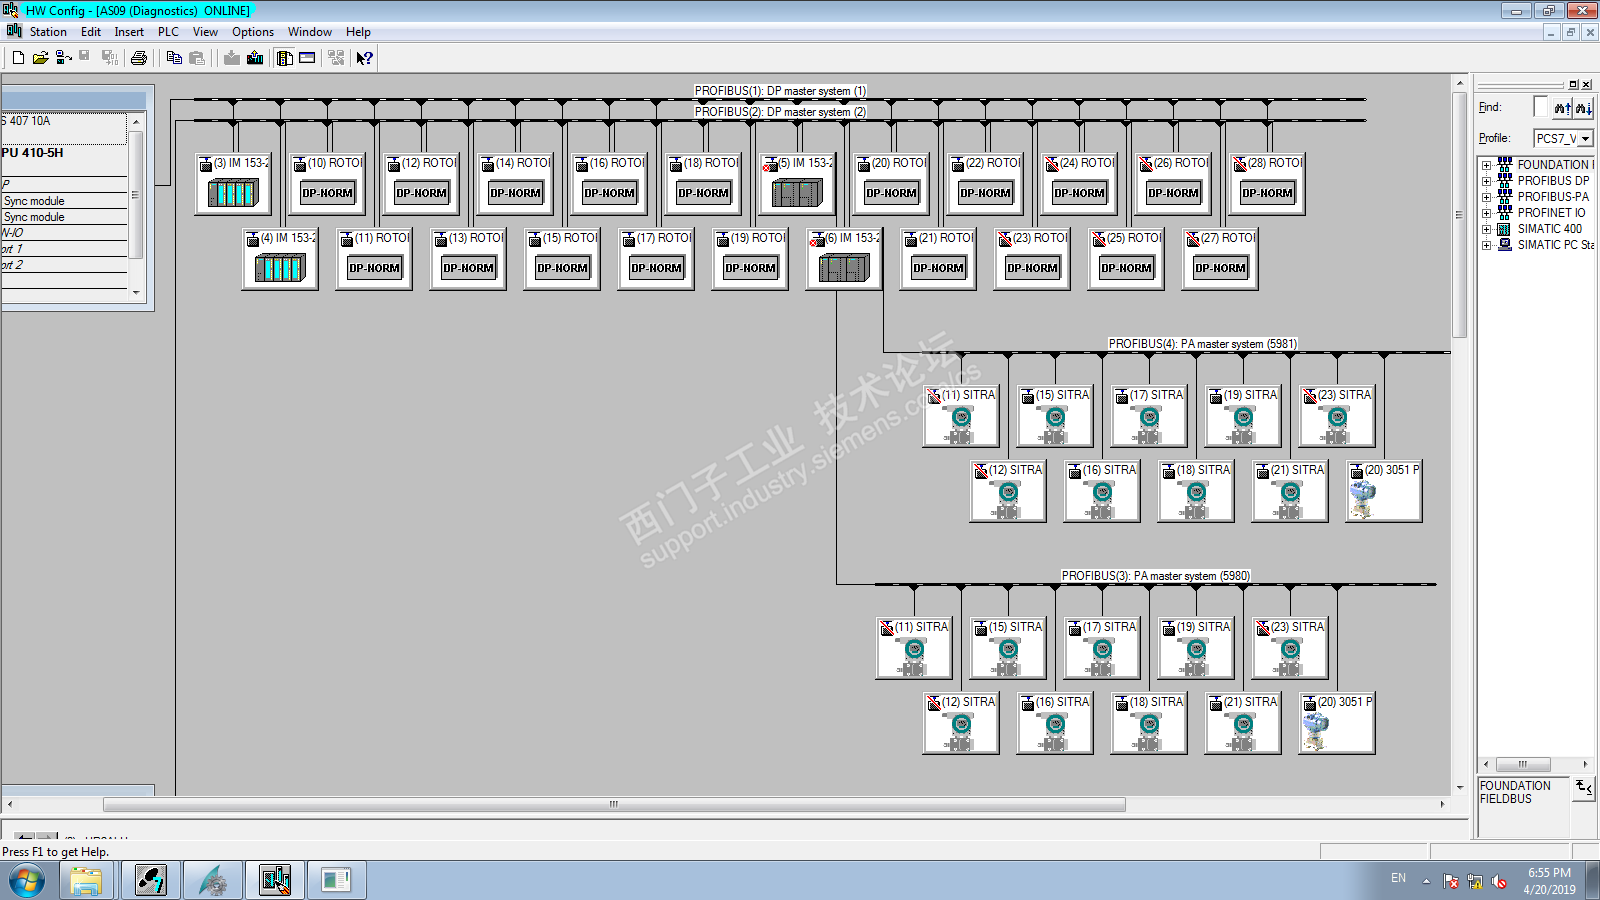Expand the PROFIBUS DP catalog node
This screenshot has width=1600, height=900.
[x=1486, y=181]
